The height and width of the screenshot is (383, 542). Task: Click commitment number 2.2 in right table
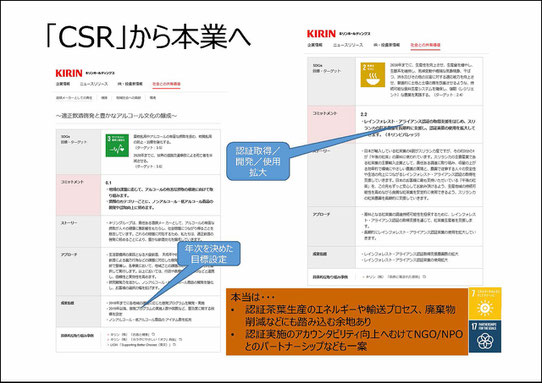tap(364, 114)
